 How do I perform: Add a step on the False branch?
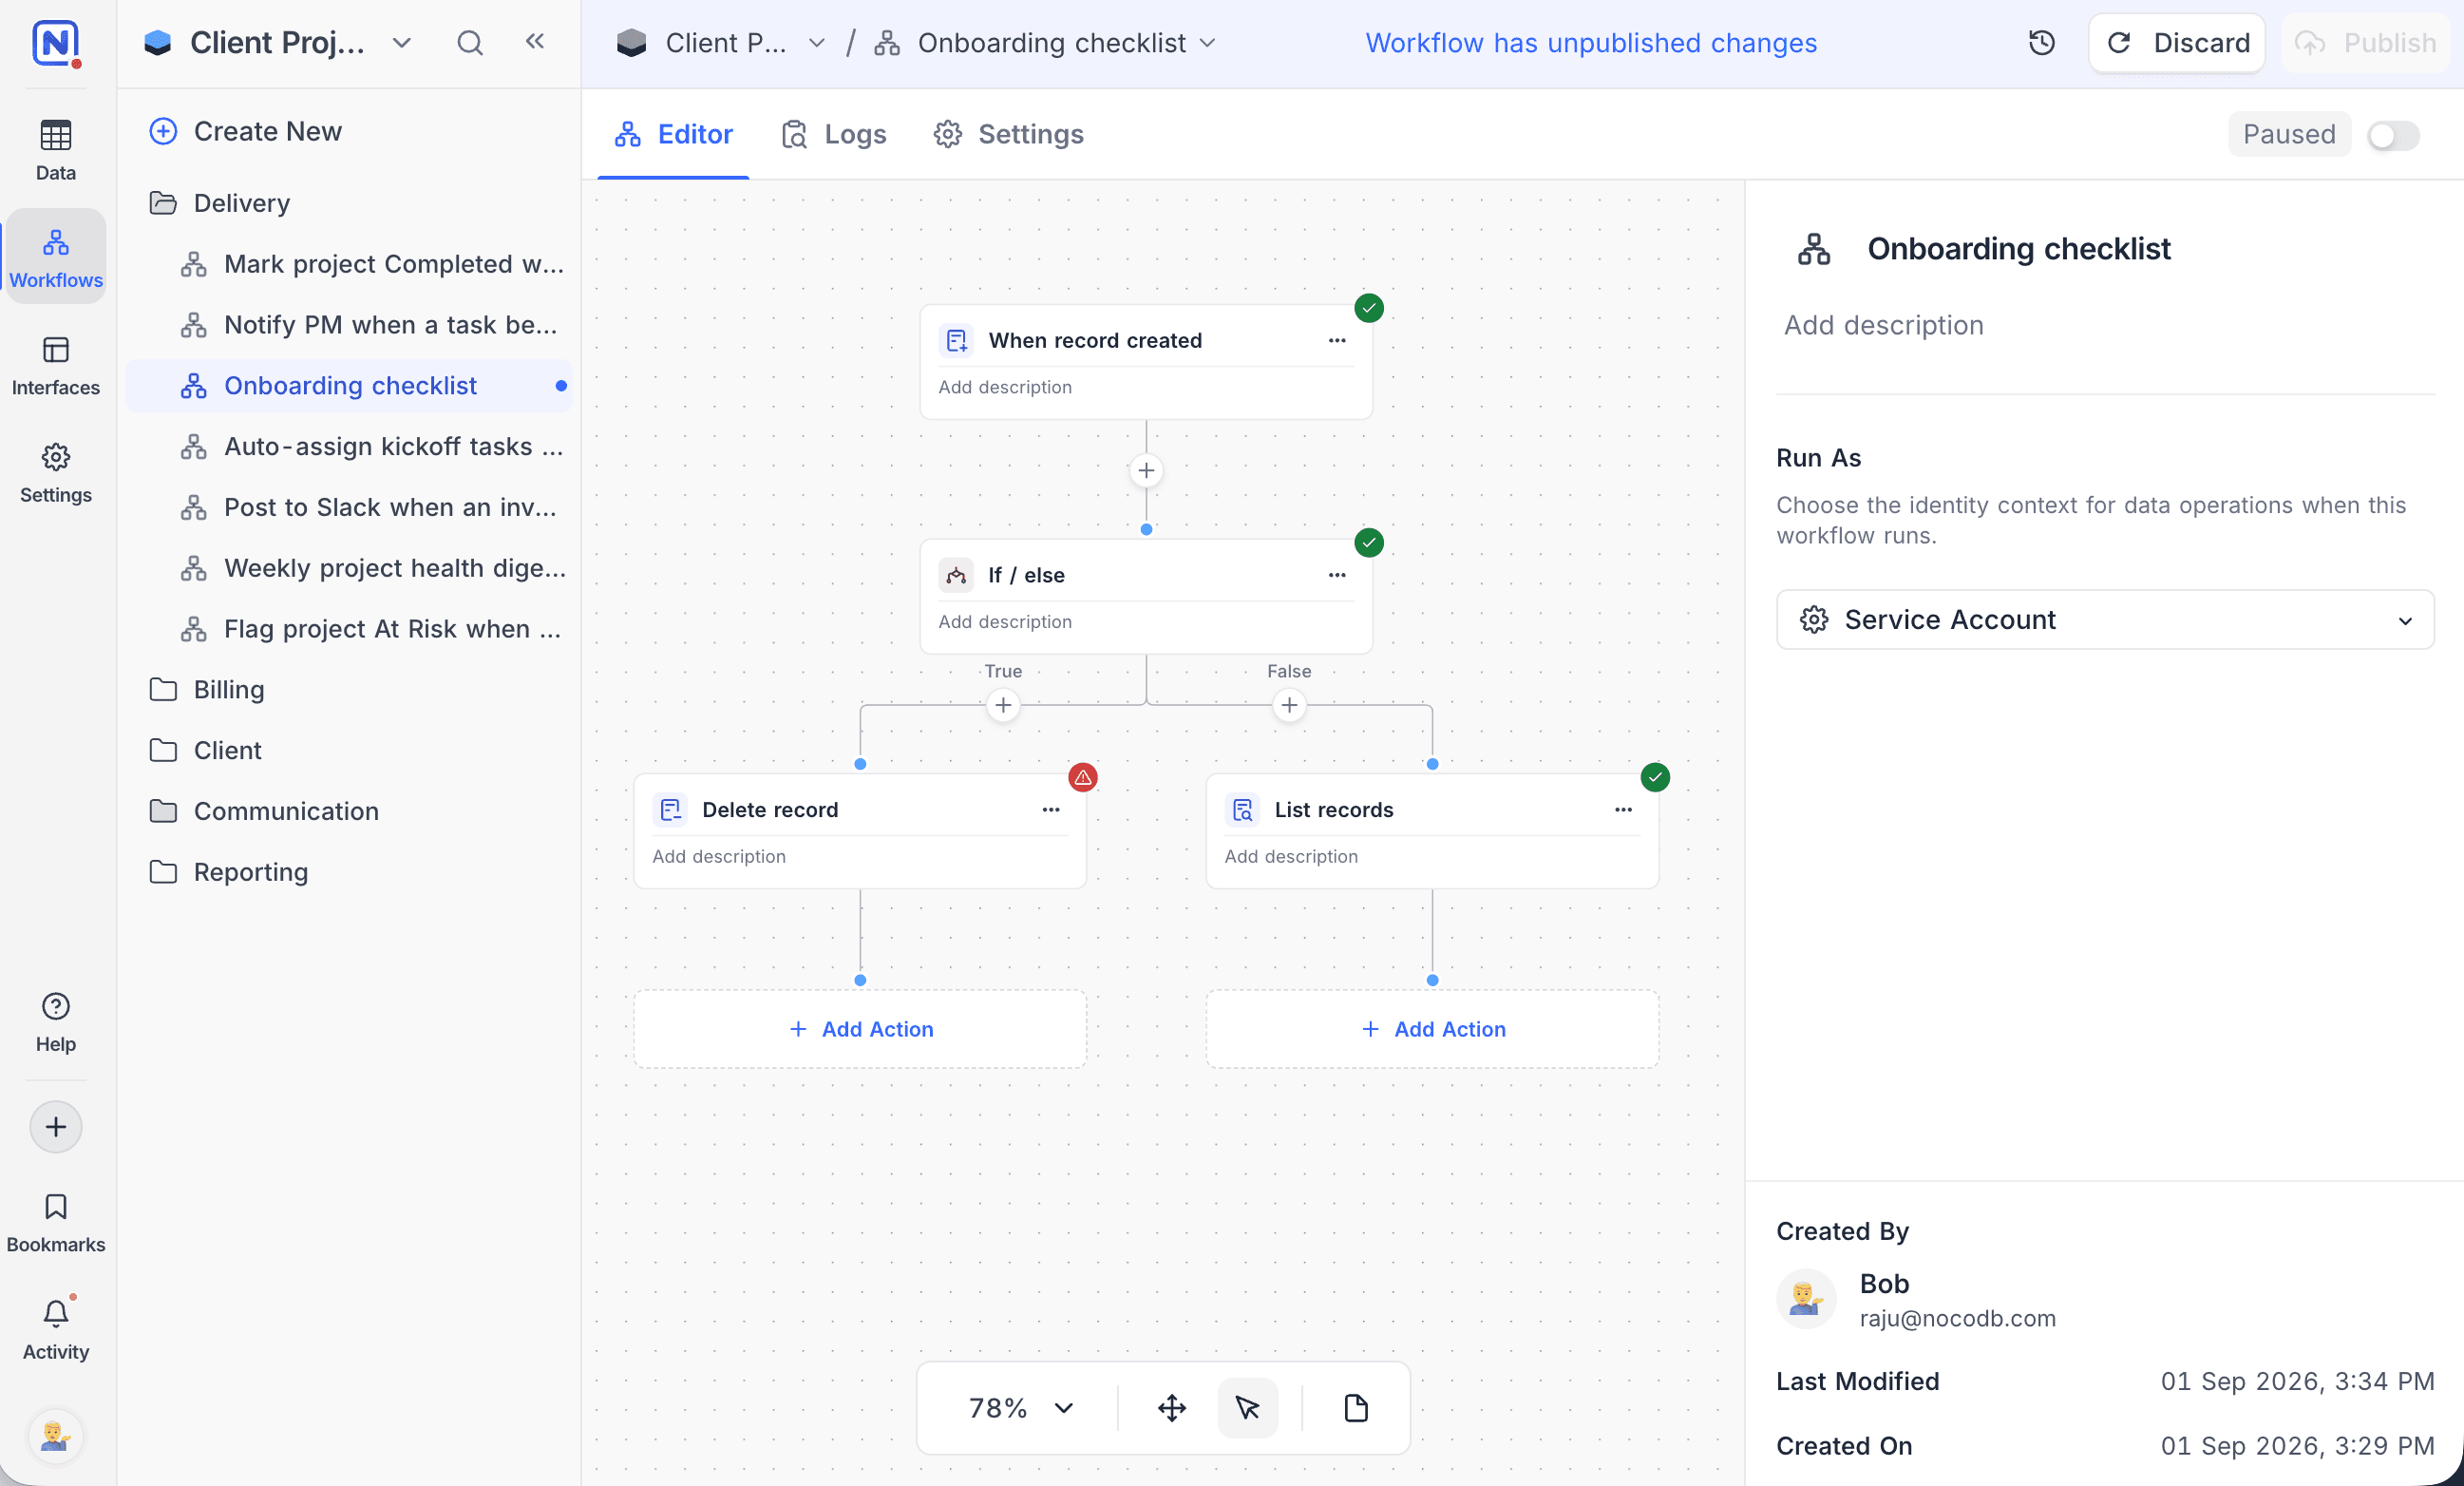tap(1289, 705)
